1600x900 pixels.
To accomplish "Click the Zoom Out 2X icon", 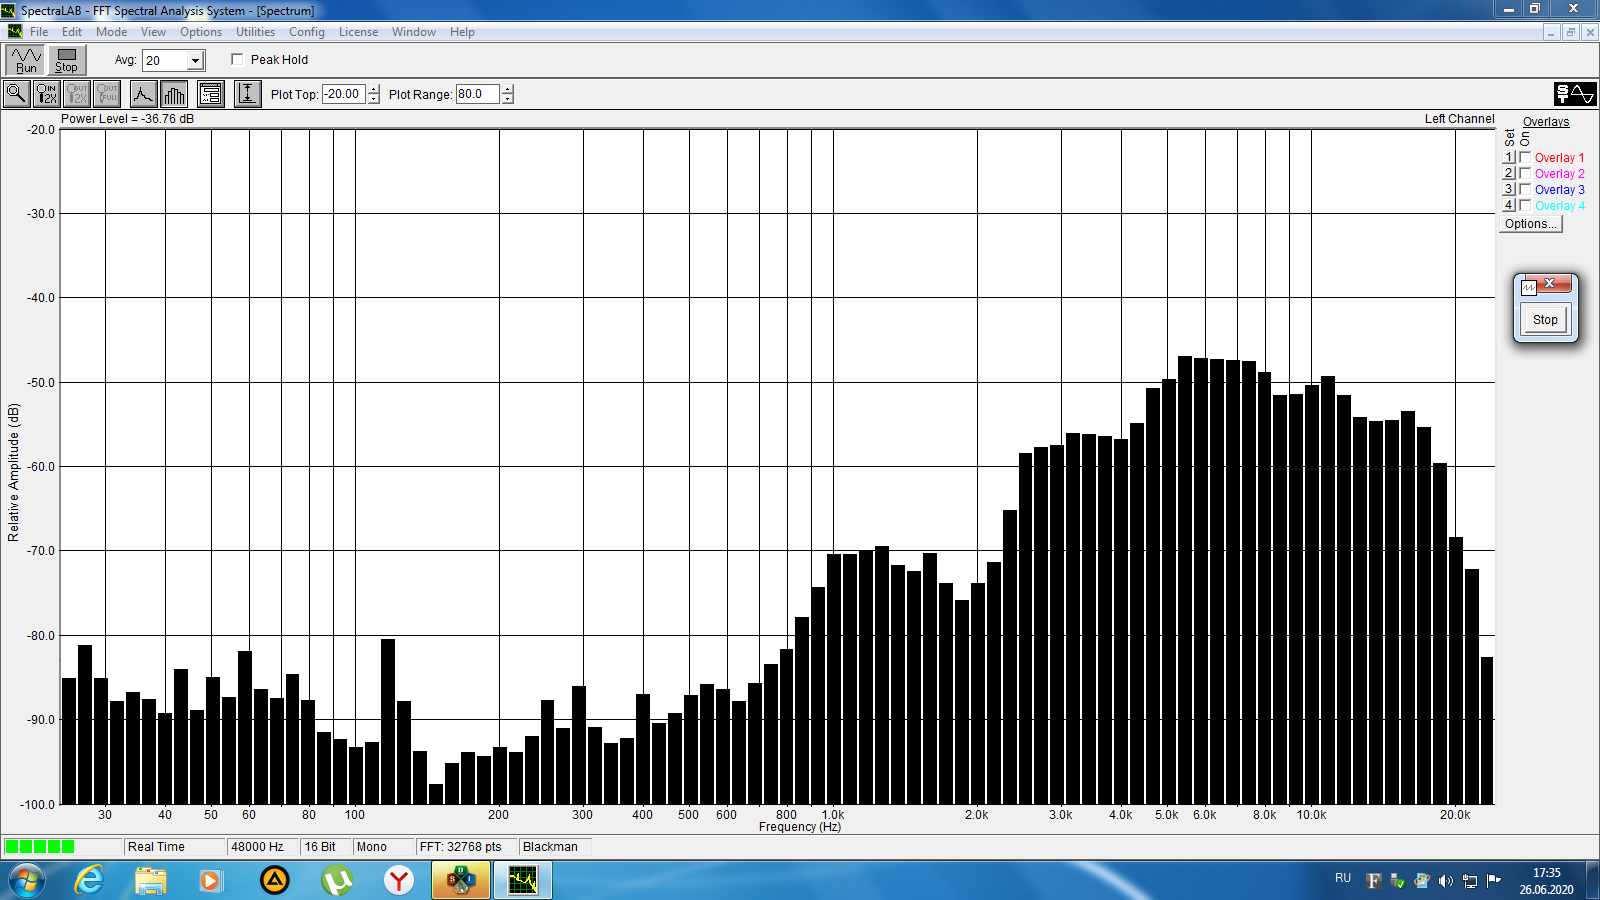I will point(77,94).
